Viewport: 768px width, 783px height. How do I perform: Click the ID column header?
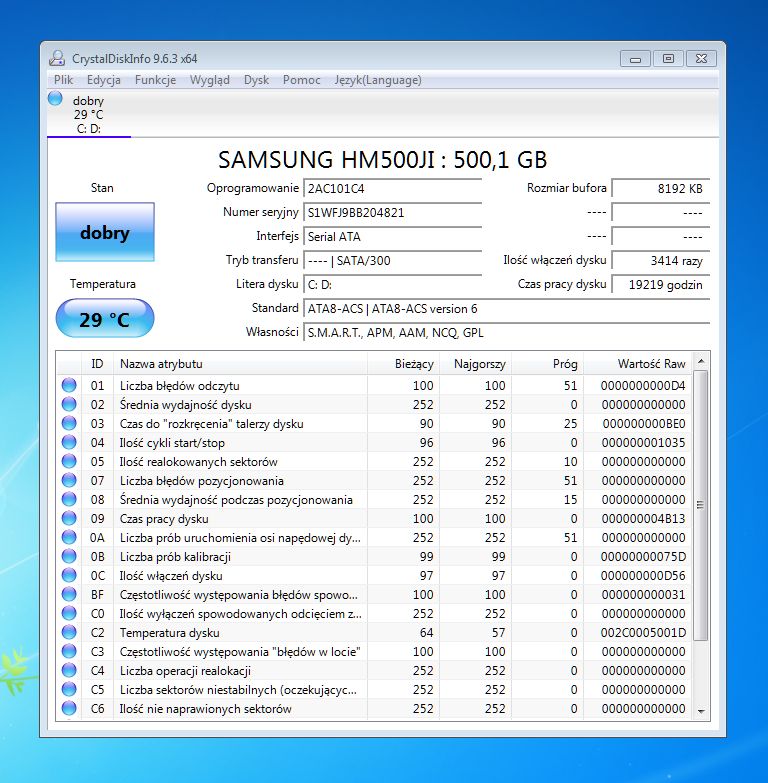97,364
